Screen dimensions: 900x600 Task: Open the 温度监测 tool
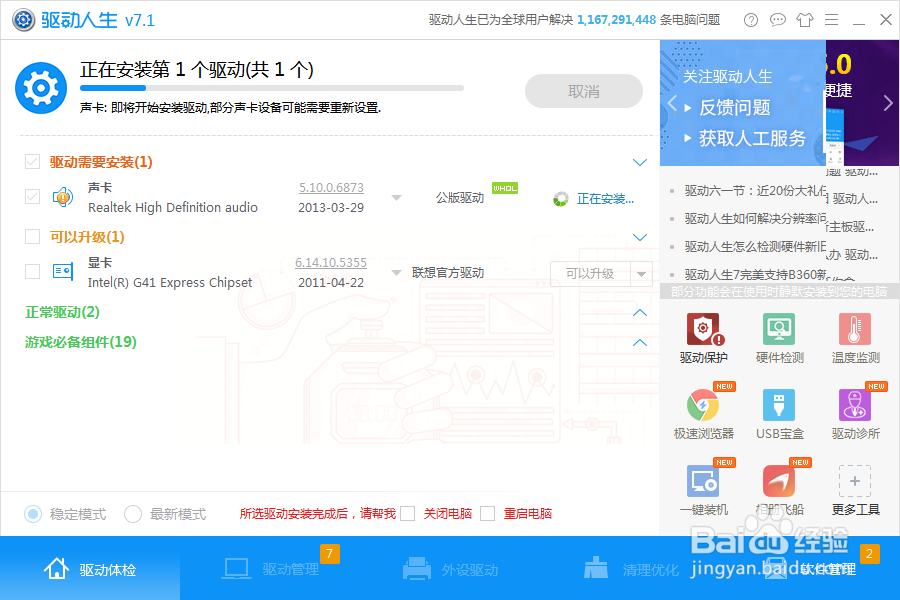pos(855,338)
